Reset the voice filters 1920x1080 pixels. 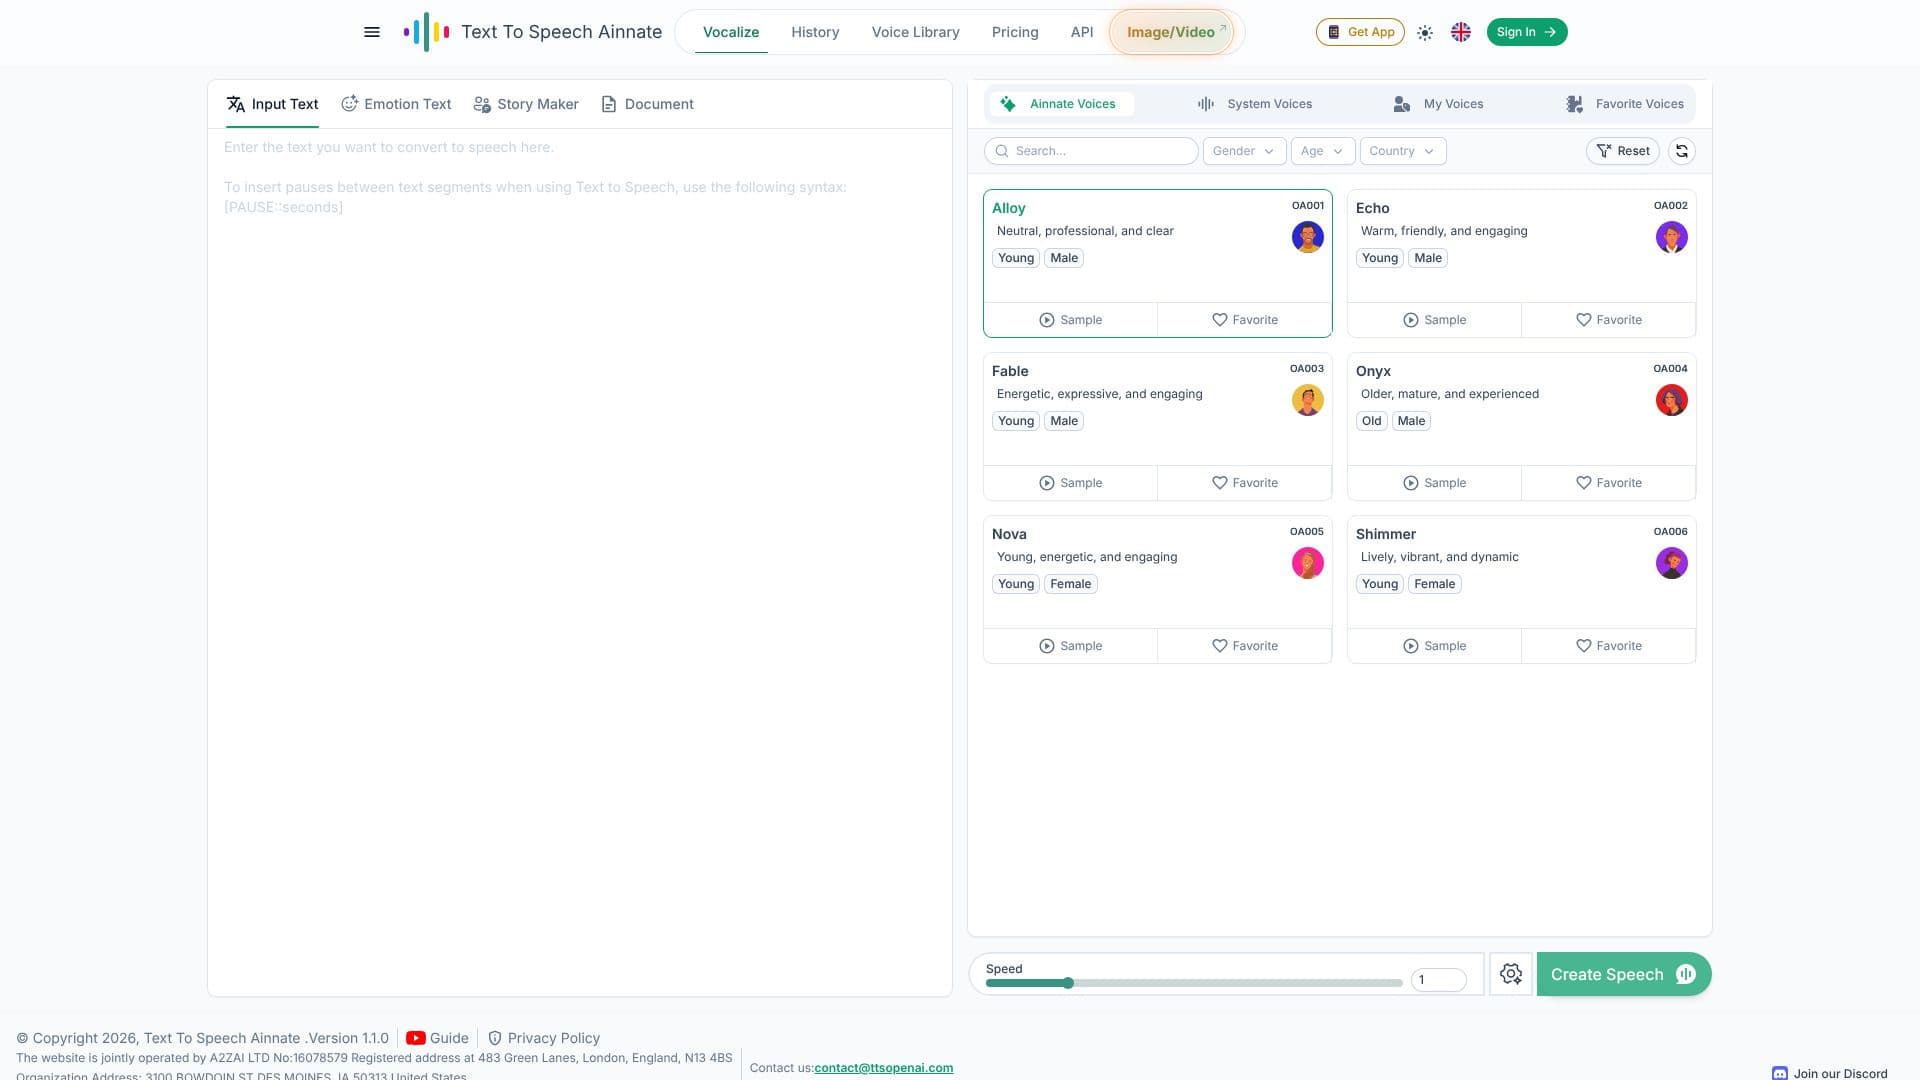click(1622, 151)
